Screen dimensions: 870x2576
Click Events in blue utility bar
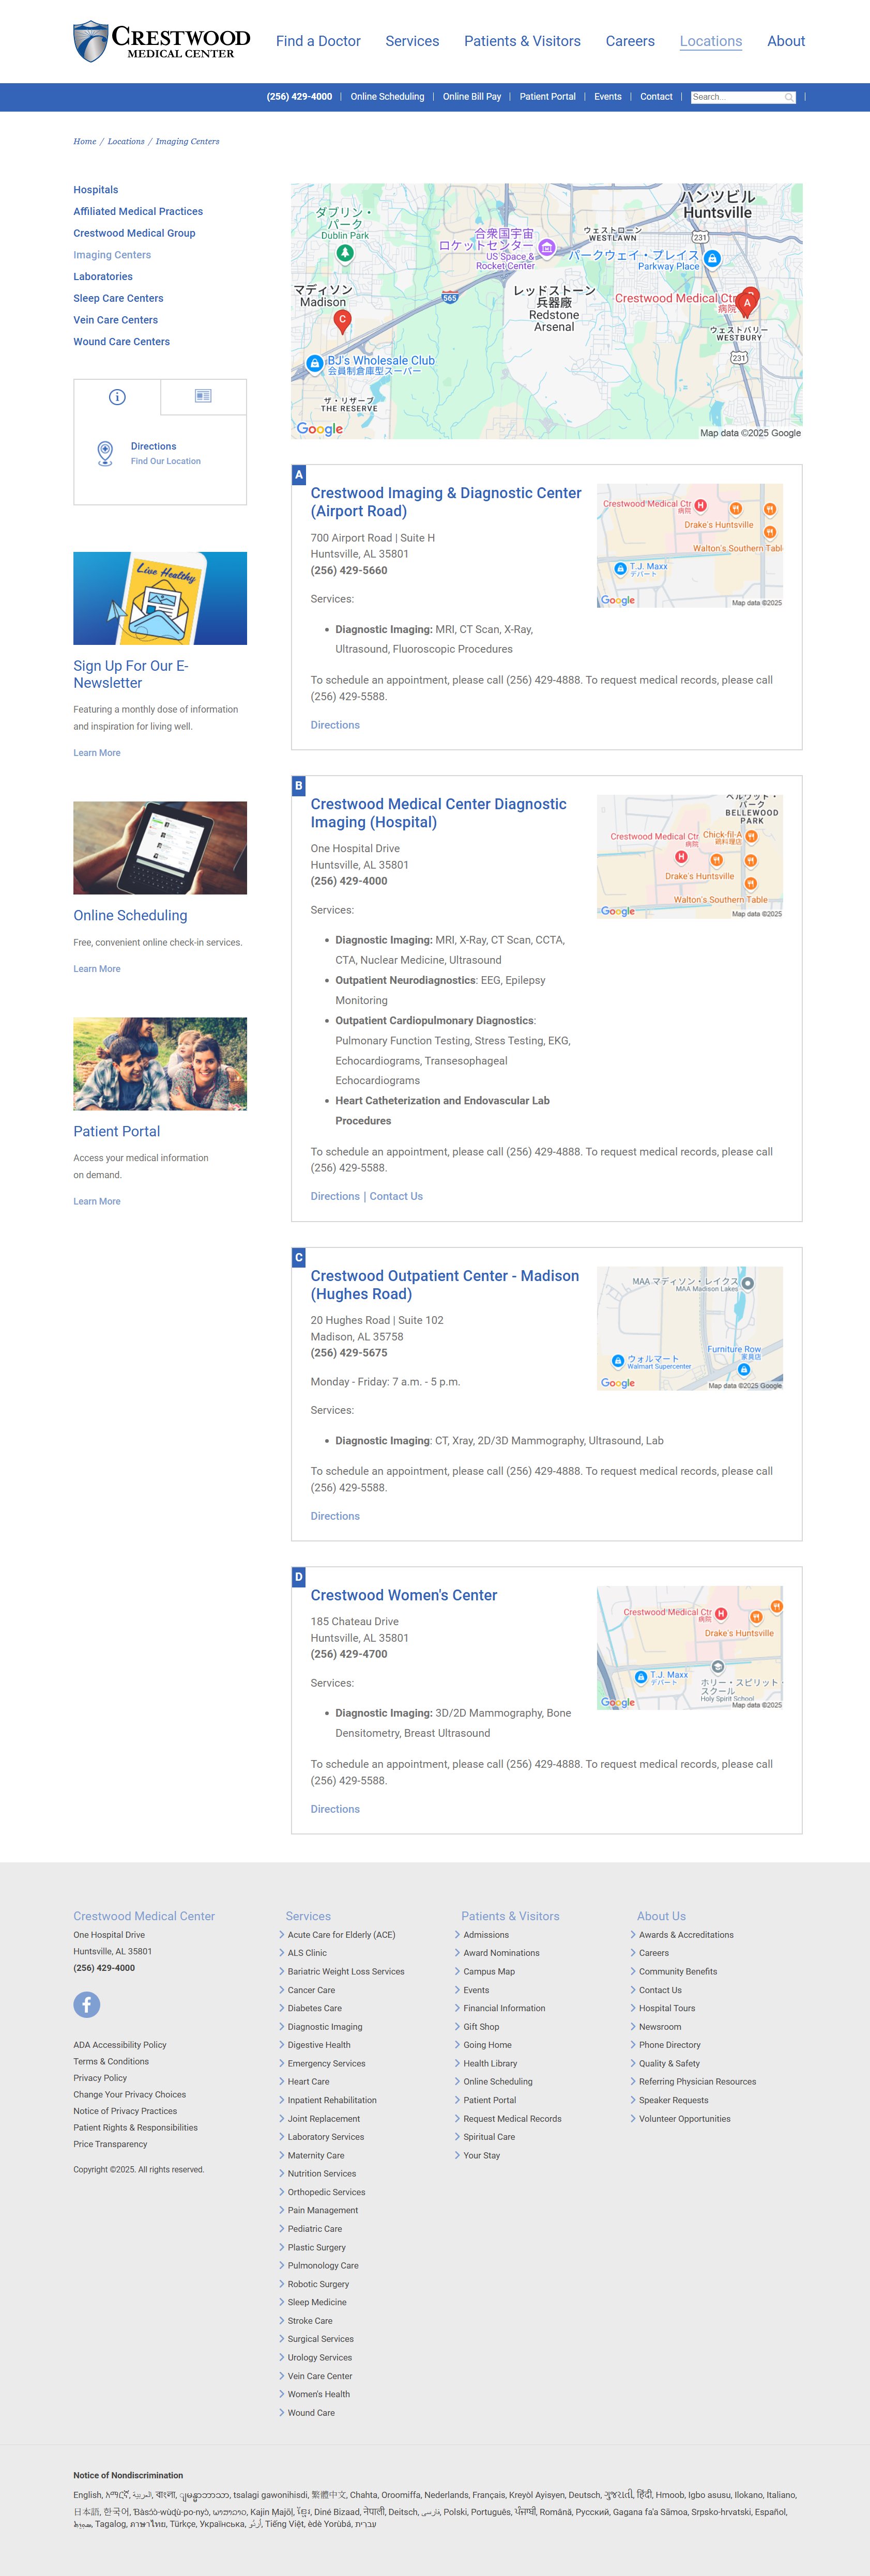tap(608, 97)
